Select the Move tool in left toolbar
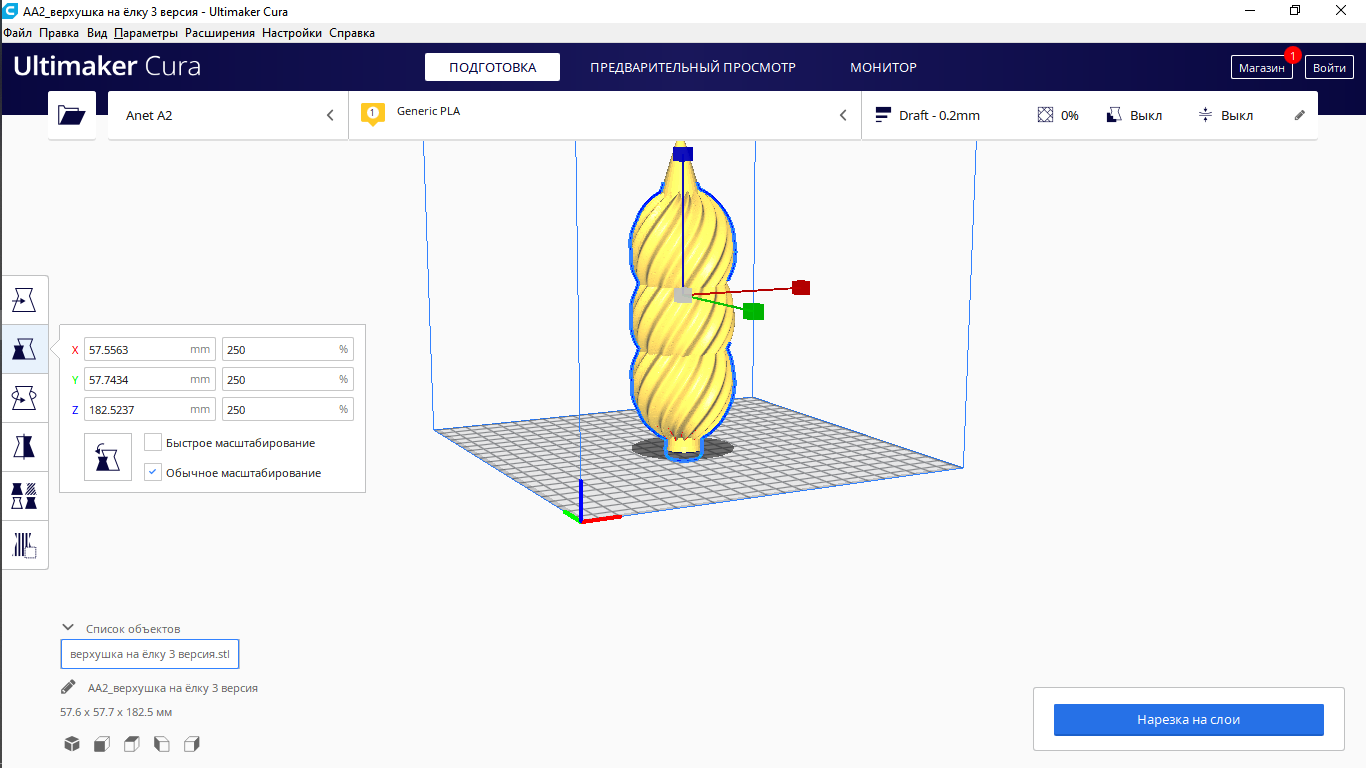 coord(24,299)
